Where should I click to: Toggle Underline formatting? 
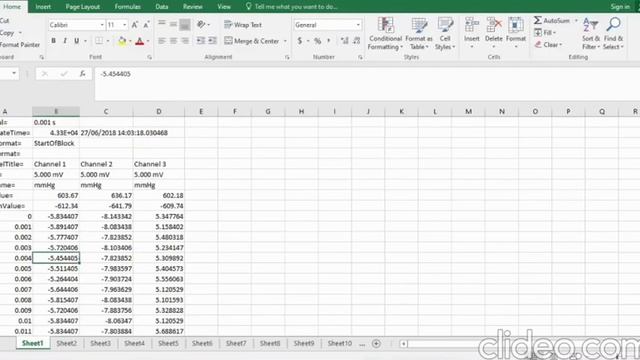click(76, 41)
